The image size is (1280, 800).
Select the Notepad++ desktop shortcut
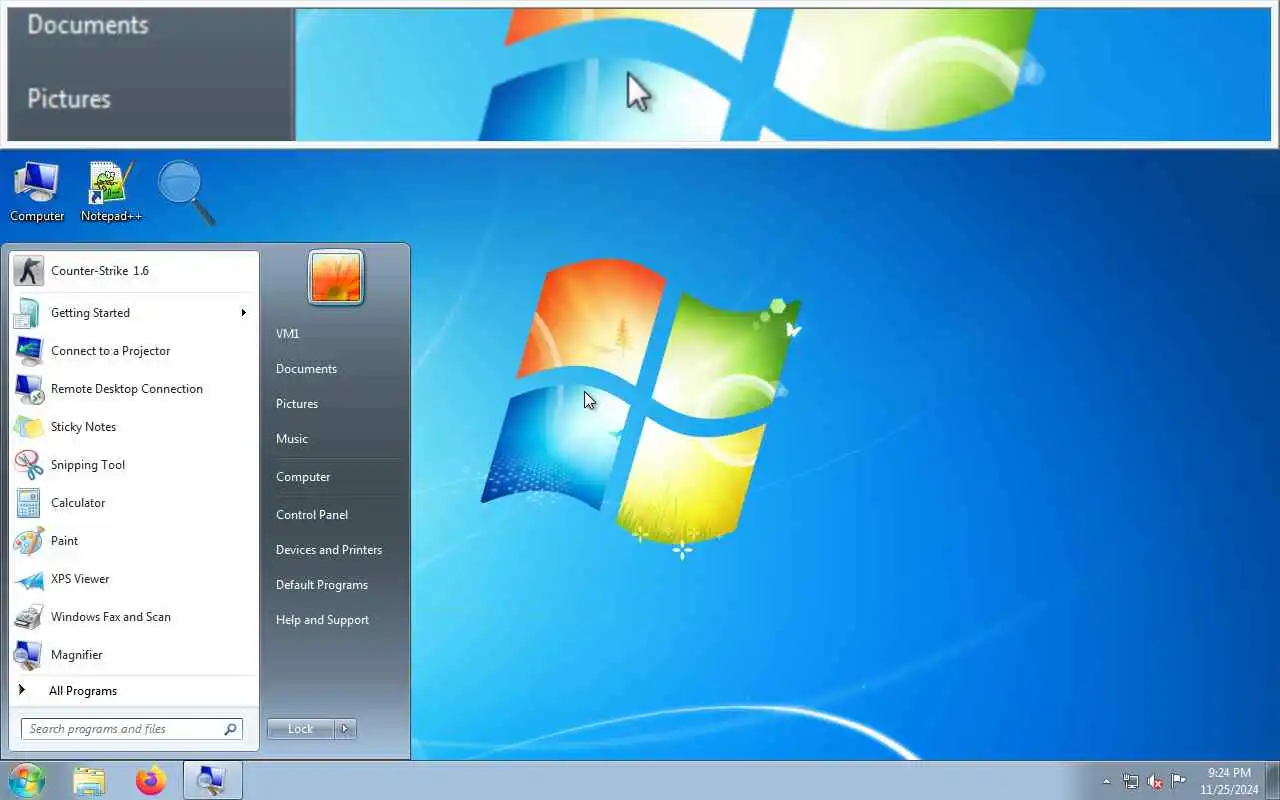point(111,192)
